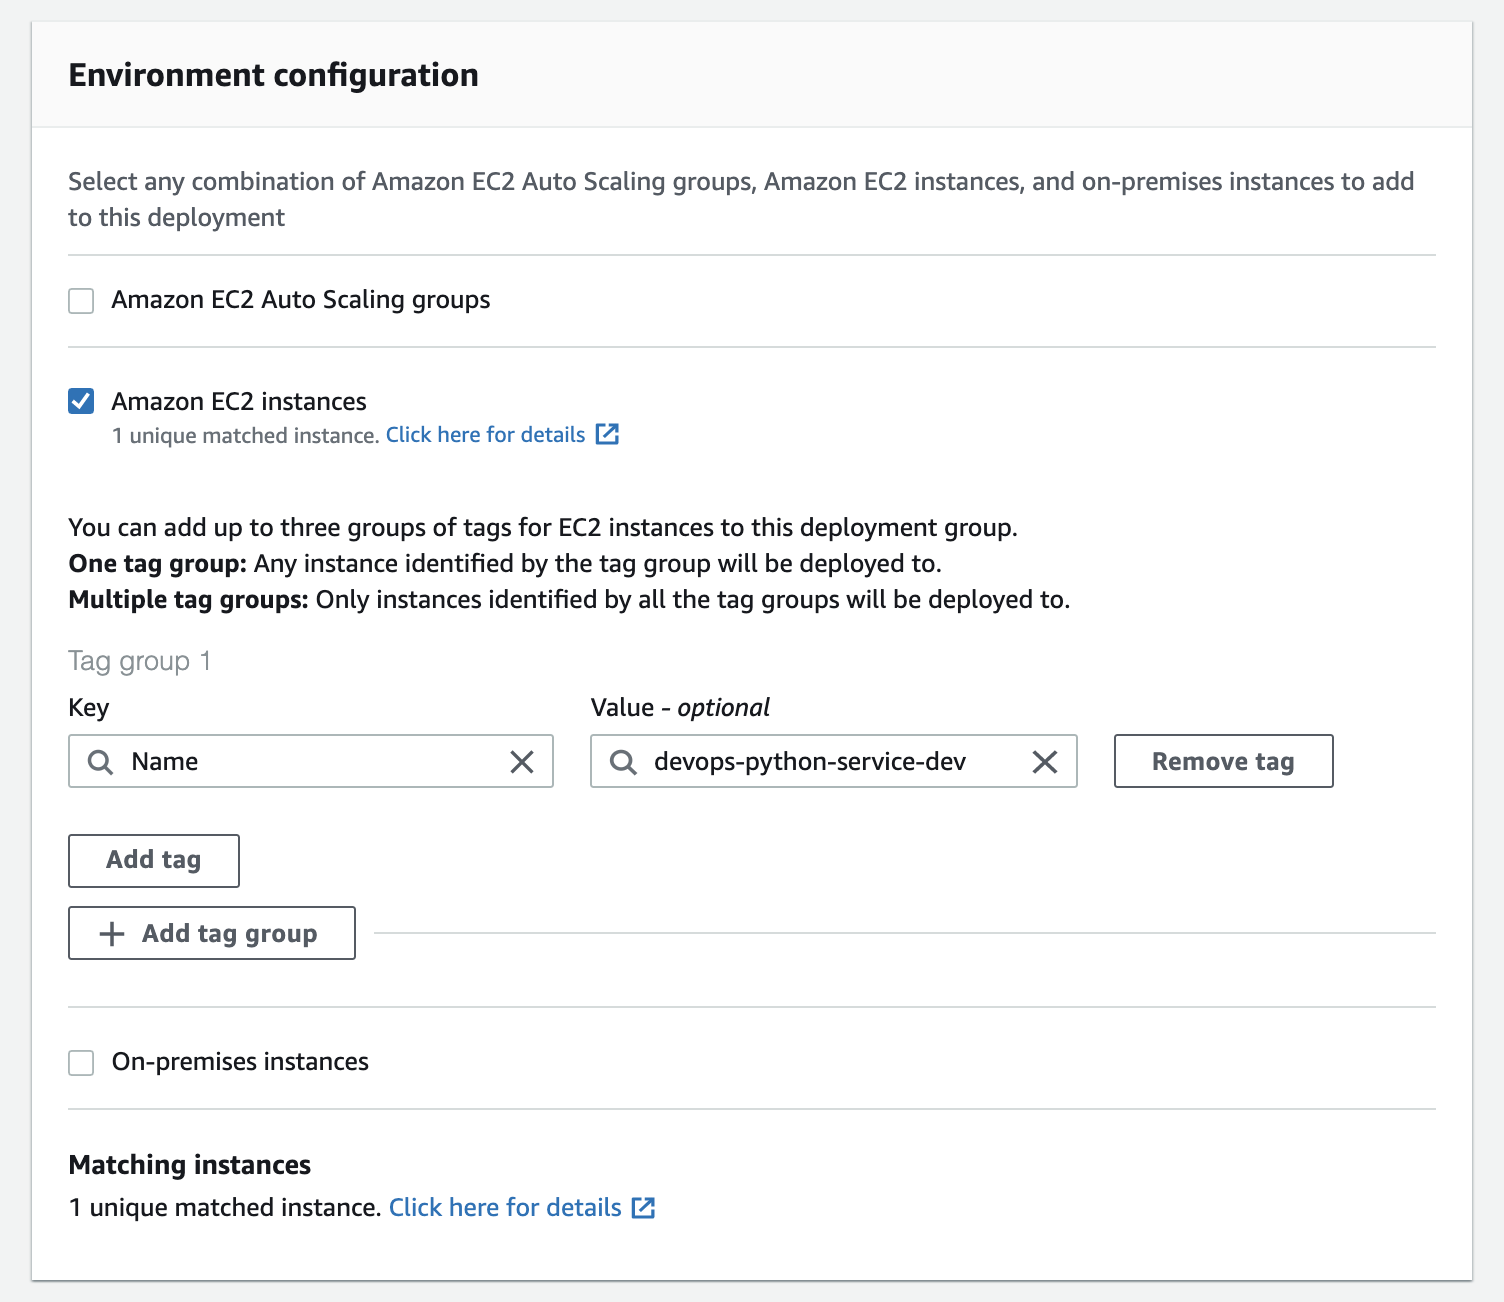This screenshot has width=1504, height=1302.
Task: Focus the Key input containing Name
Action: (311, 761)
